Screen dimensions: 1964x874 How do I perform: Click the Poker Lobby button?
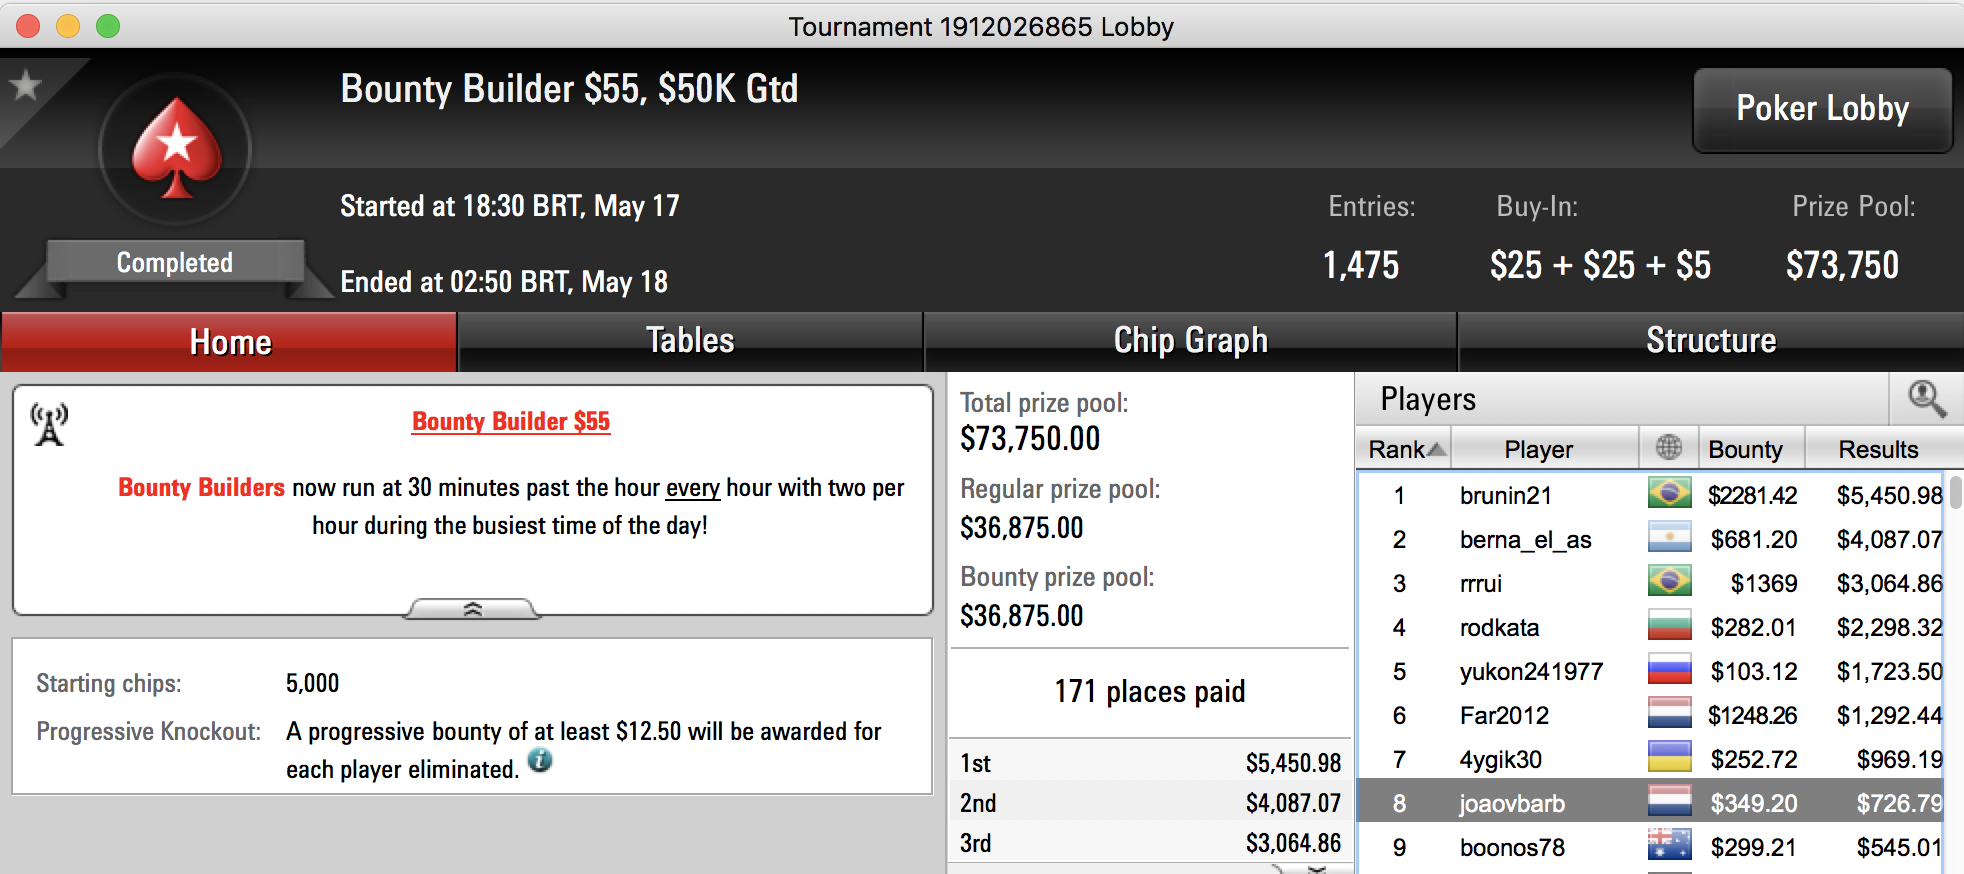tap(1822, 109)
